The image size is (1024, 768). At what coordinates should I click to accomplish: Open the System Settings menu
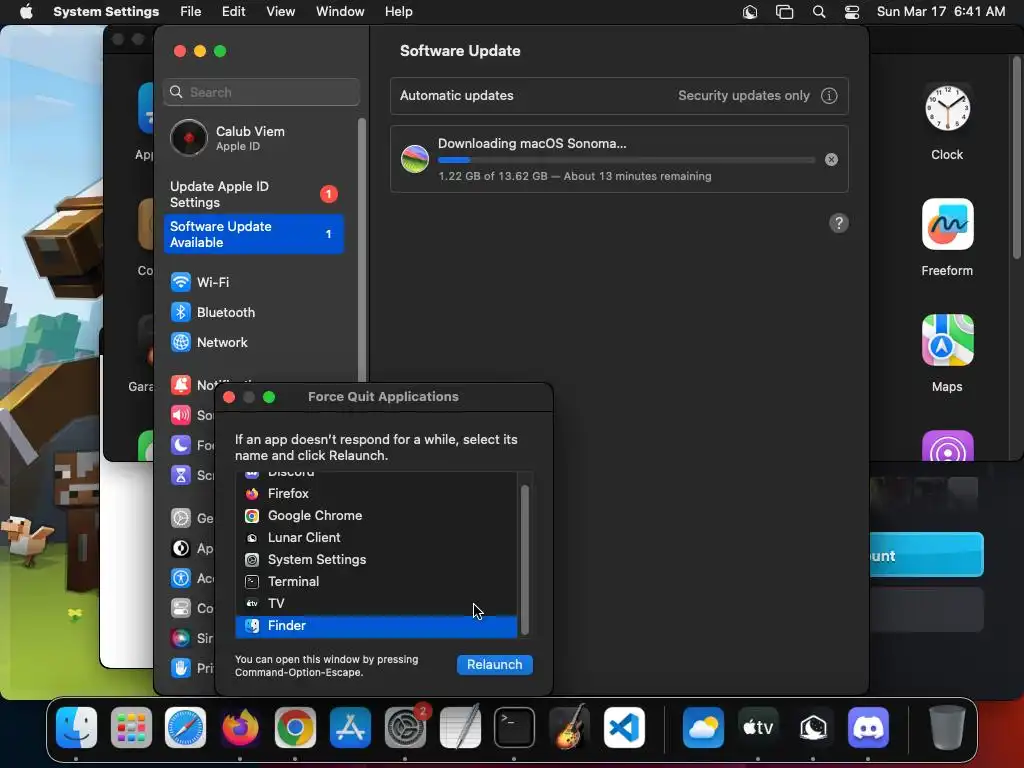pyautogui.click(x=106, y=12)
